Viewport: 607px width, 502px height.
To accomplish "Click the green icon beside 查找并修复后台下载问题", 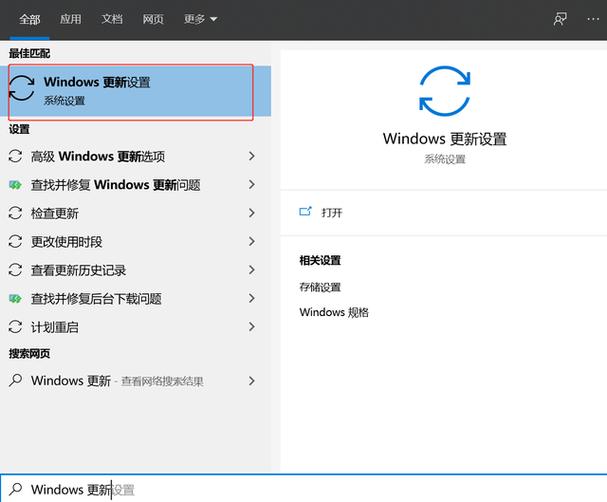I will [15, 298].
